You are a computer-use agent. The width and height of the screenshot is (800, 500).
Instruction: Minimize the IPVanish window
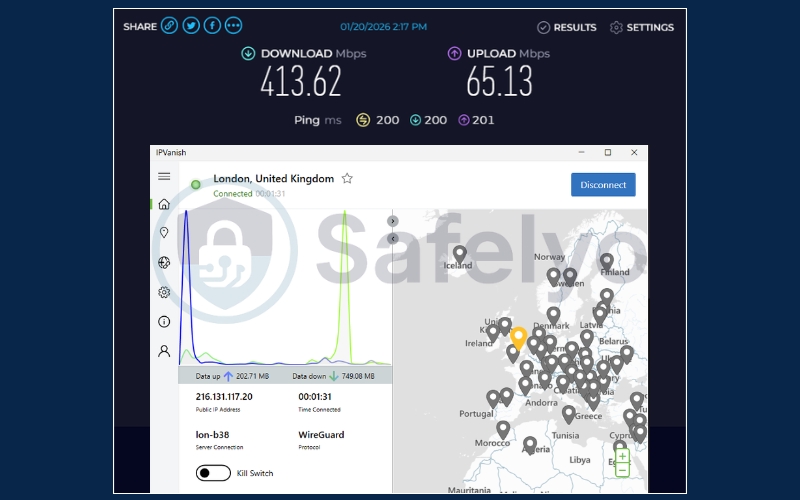coord(581,153)
